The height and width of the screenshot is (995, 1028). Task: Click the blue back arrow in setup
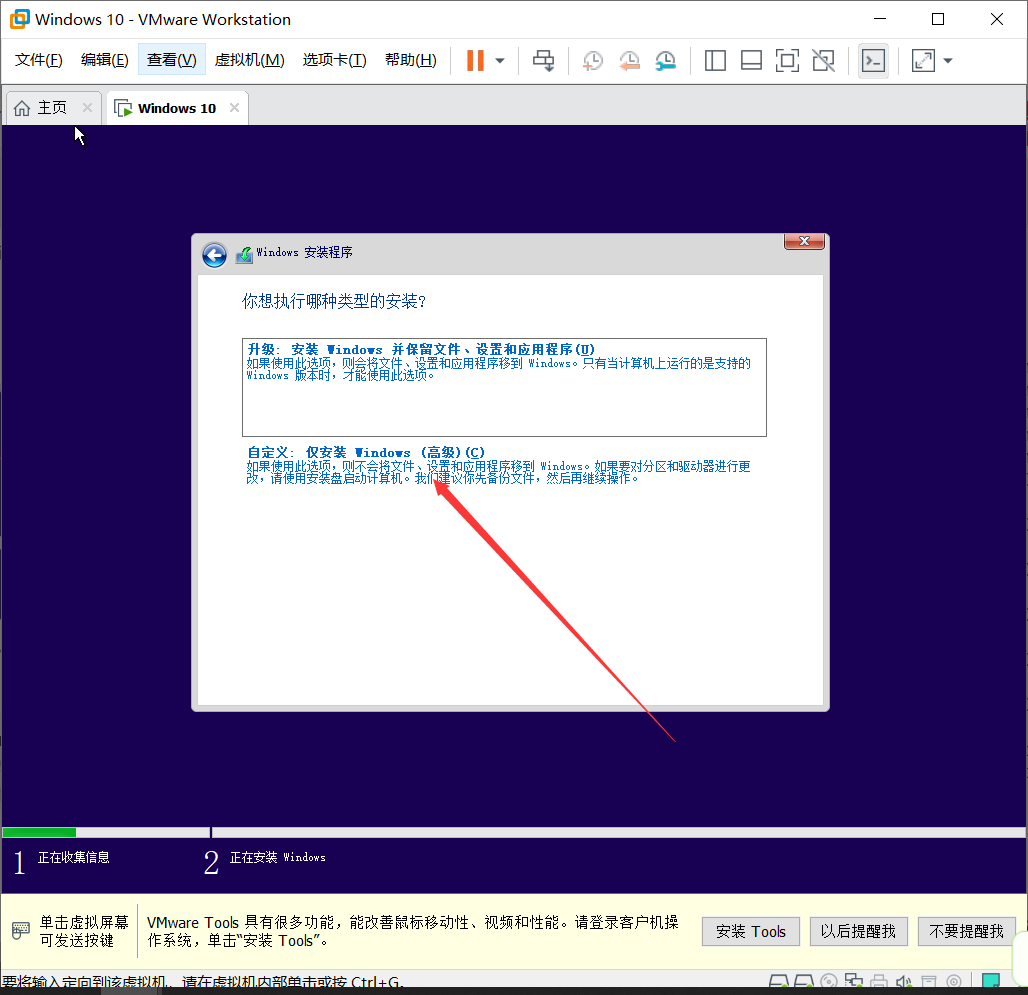[214, 255]
